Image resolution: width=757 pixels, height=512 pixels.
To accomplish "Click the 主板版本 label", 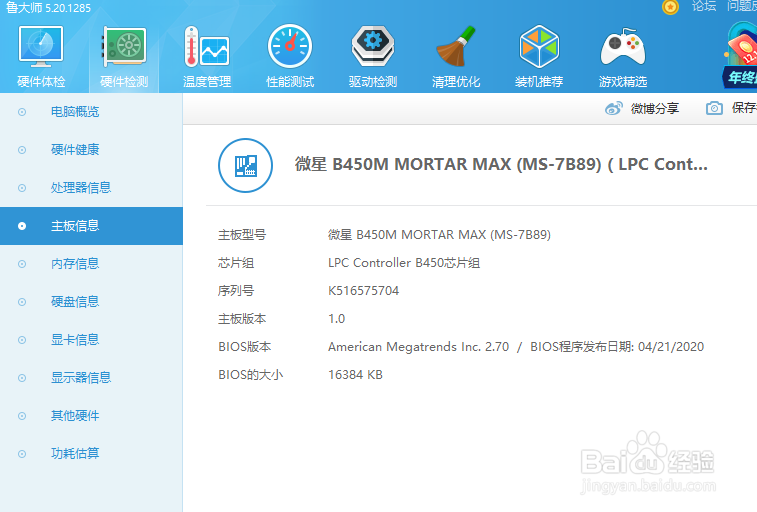I will [x=242, y=319].
